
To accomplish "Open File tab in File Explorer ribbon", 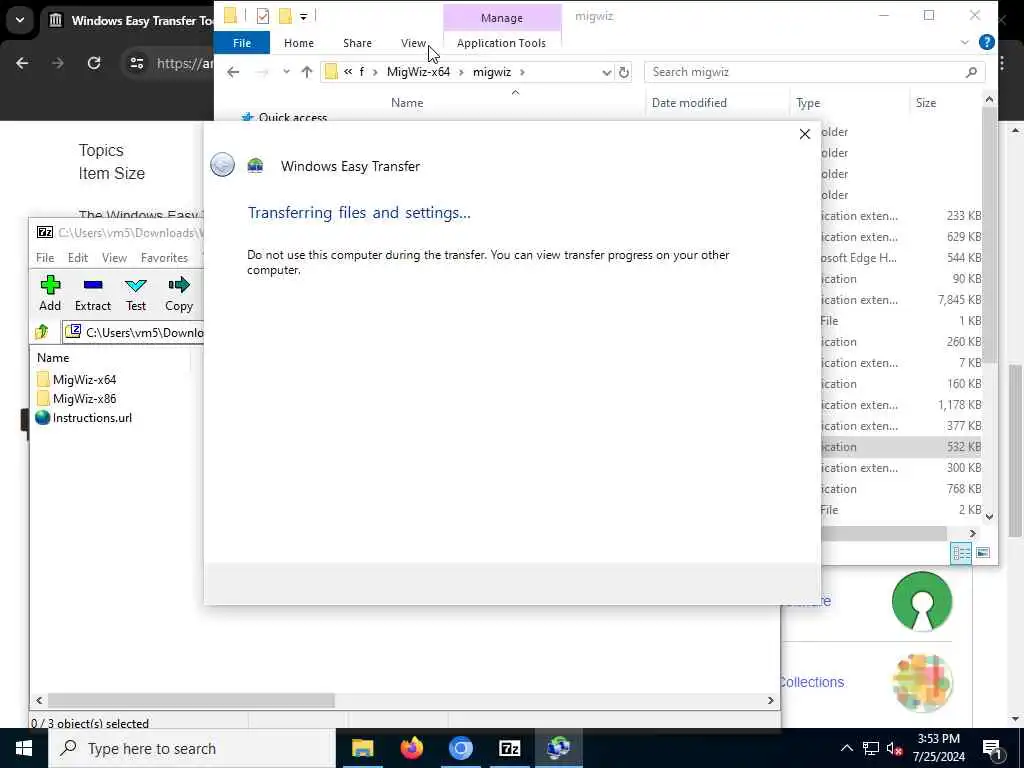I will coord(242,43).
